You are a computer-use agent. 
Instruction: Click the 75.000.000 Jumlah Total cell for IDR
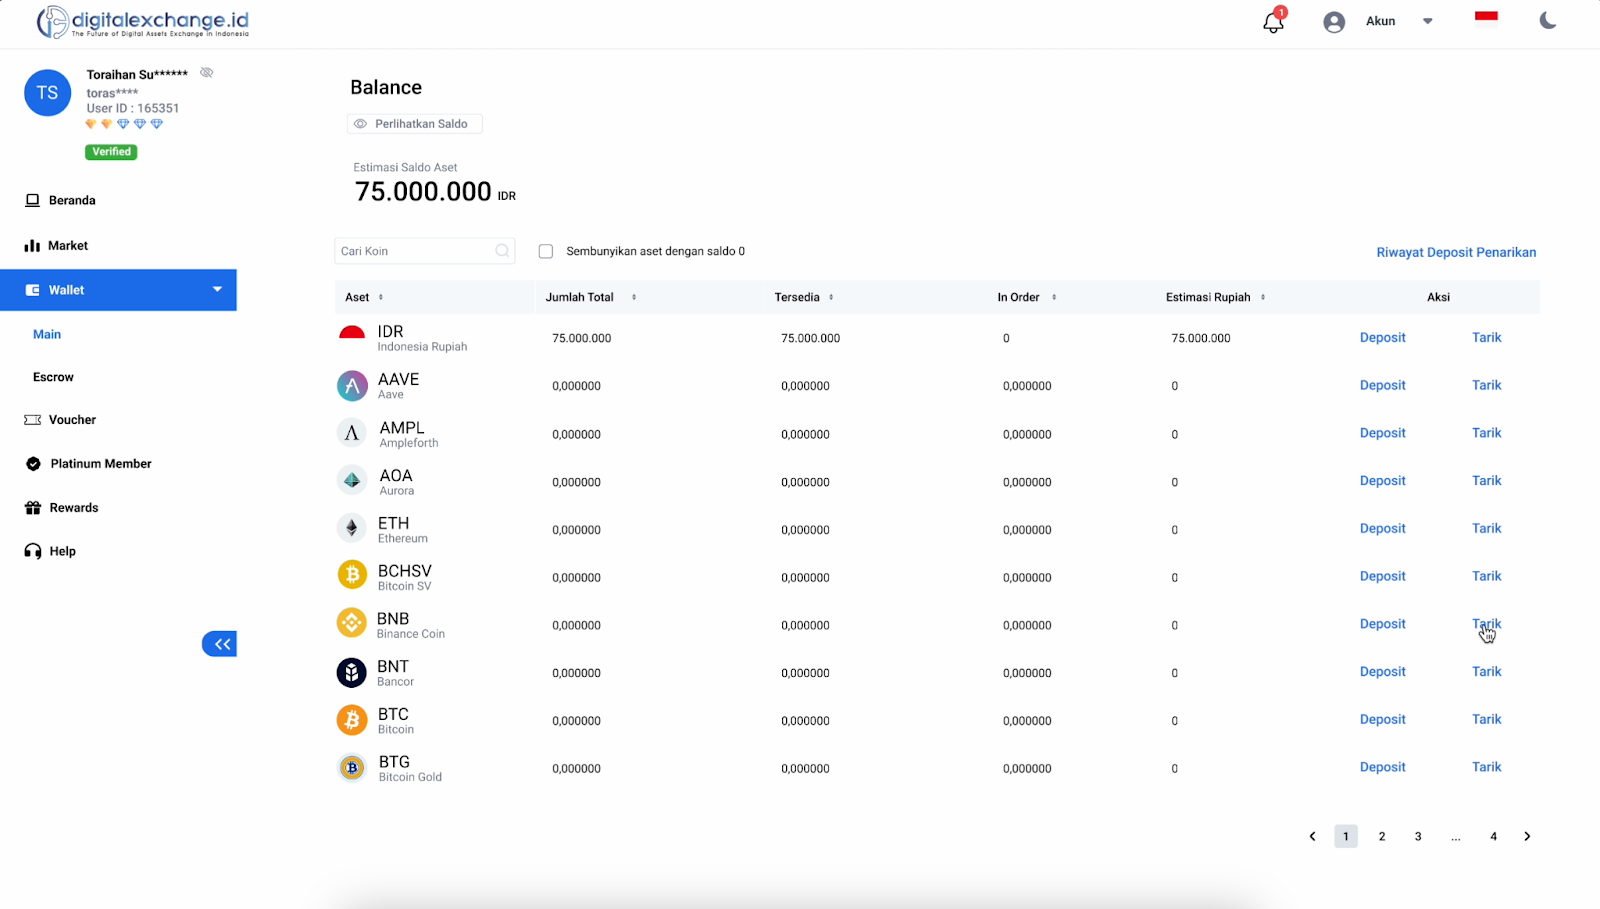tap(581, 338)
